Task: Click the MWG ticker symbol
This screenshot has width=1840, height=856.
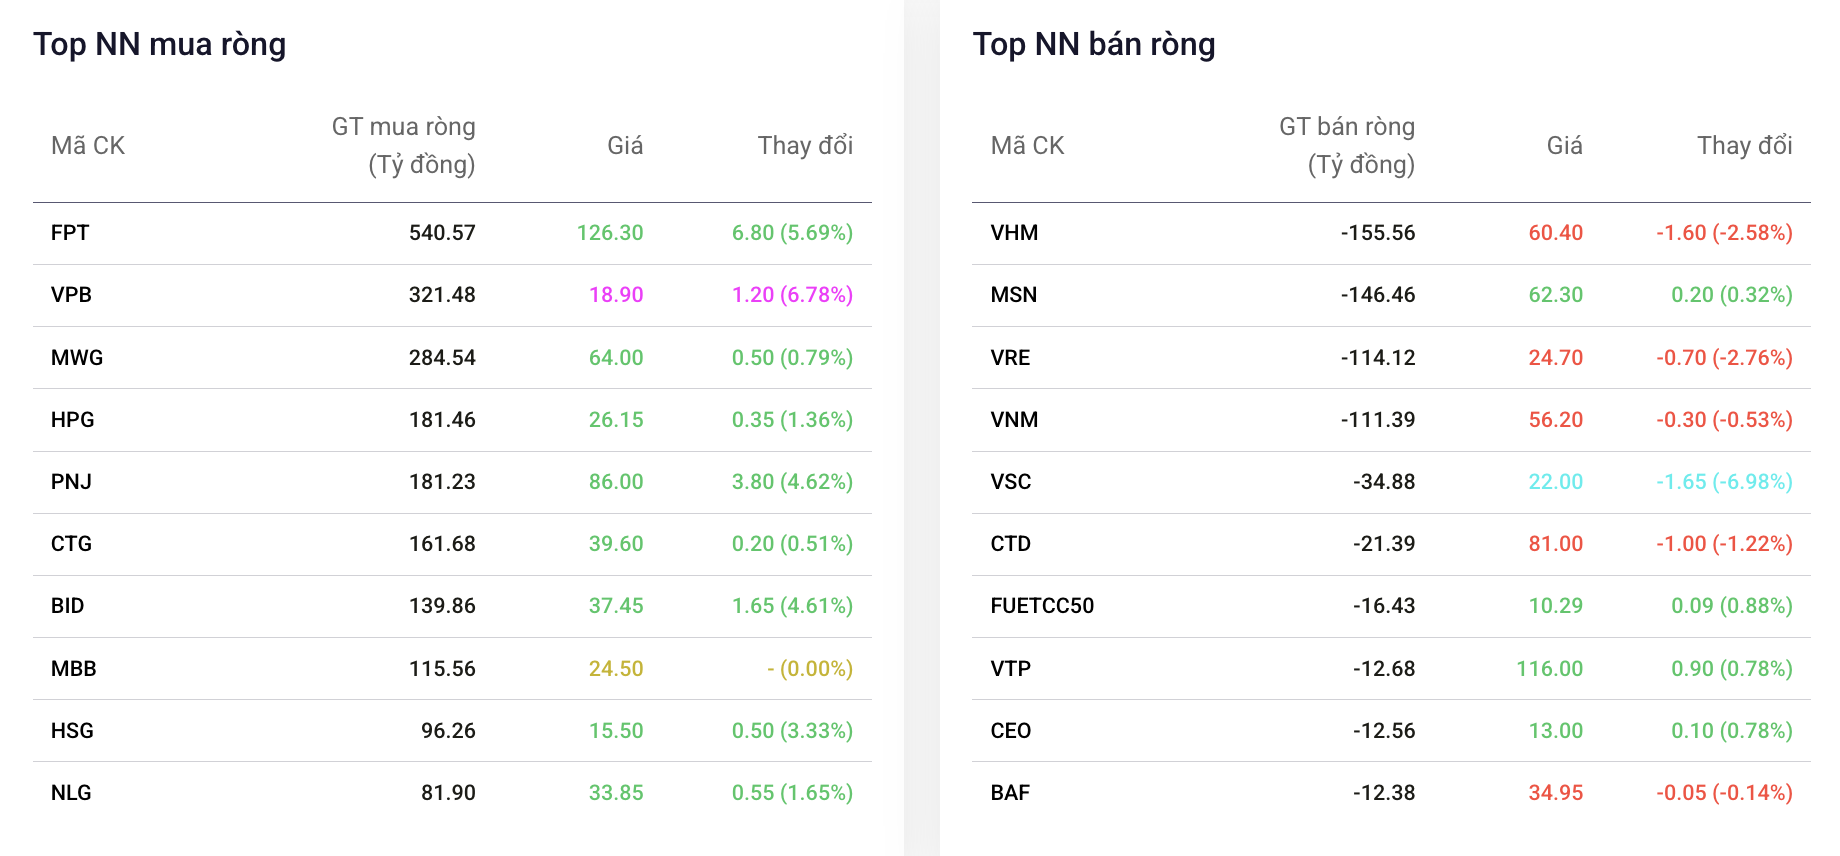Action: (x=77, y=358)
